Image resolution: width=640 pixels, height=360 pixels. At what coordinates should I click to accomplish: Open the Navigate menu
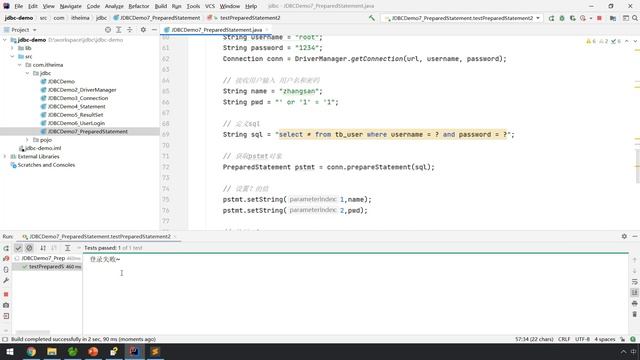[x=70, y=6]
